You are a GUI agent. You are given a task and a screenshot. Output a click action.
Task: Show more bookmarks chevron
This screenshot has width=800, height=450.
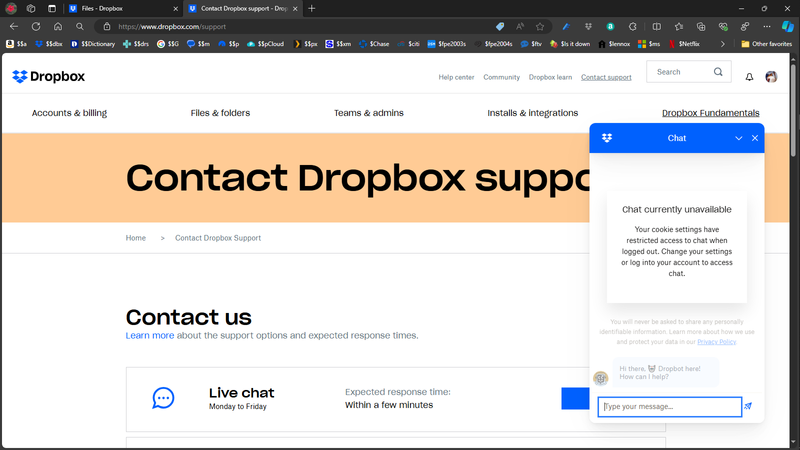point(722,44)
